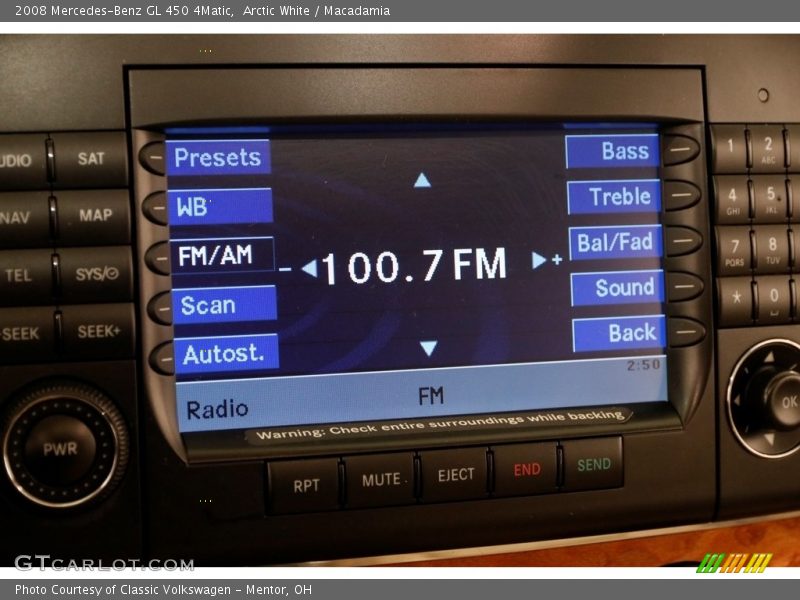Dial digit 8 TUV on keypad
Viewport: 800px width, 600px height.
772,248
